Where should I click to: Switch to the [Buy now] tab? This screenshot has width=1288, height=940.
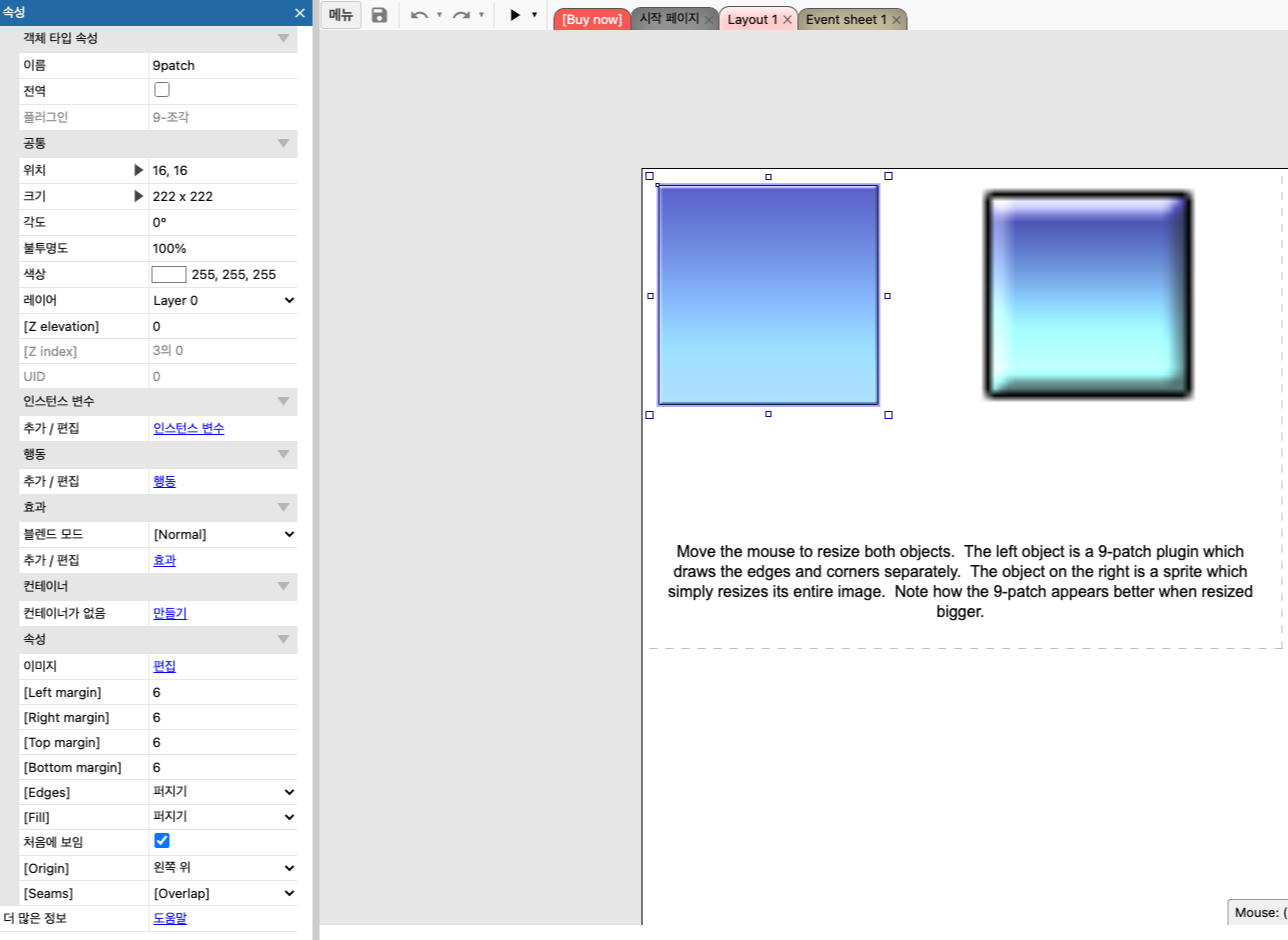[x=592, y=19]
